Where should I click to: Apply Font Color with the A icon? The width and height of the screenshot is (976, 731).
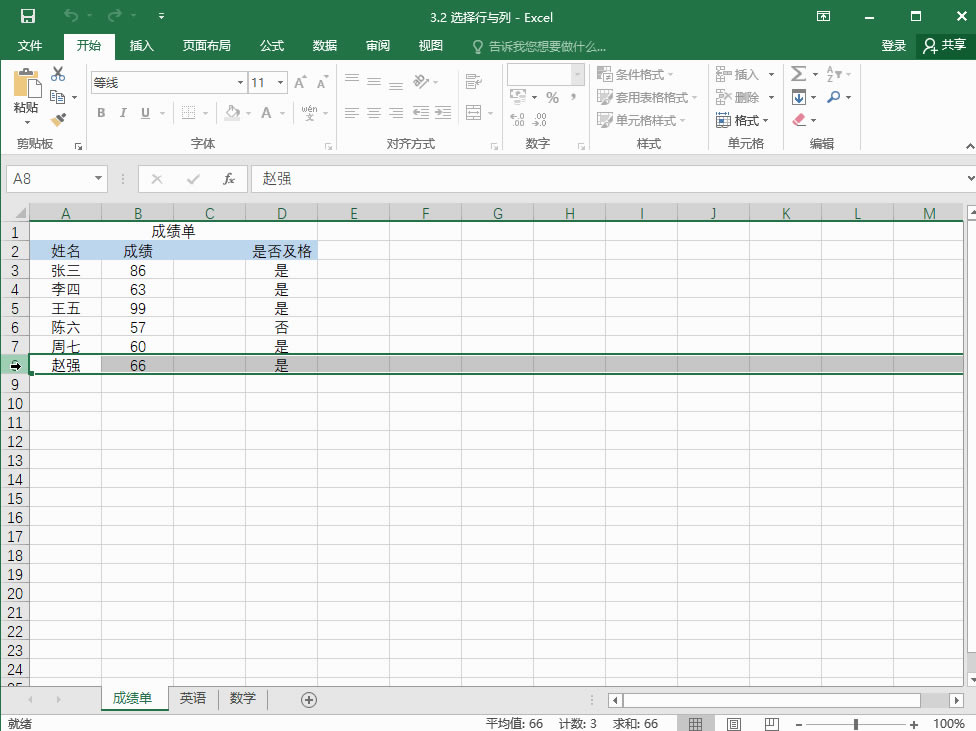click(x=265, y=112)
